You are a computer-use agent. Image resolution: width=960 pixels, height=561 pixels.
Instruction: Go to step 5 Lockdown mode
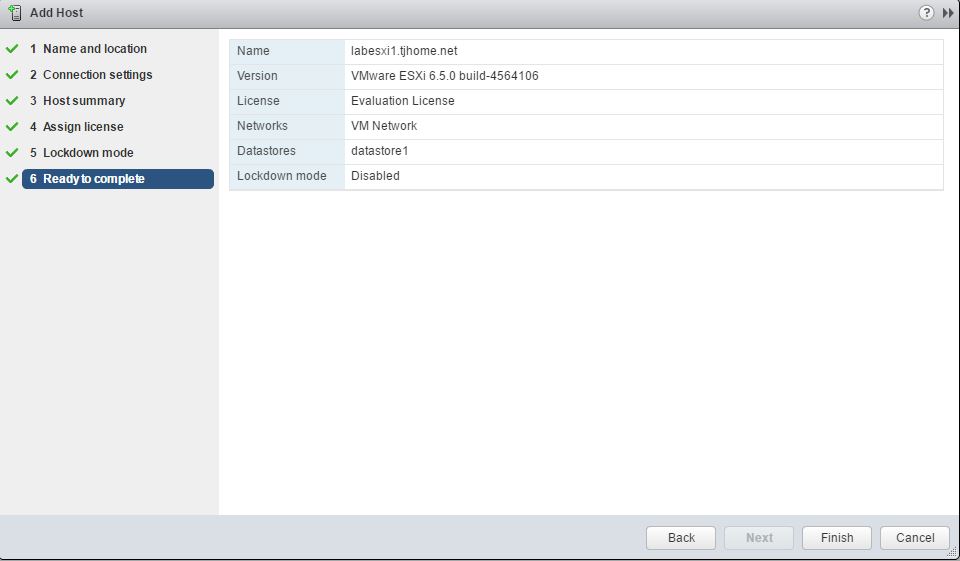[x=81, y=152]
